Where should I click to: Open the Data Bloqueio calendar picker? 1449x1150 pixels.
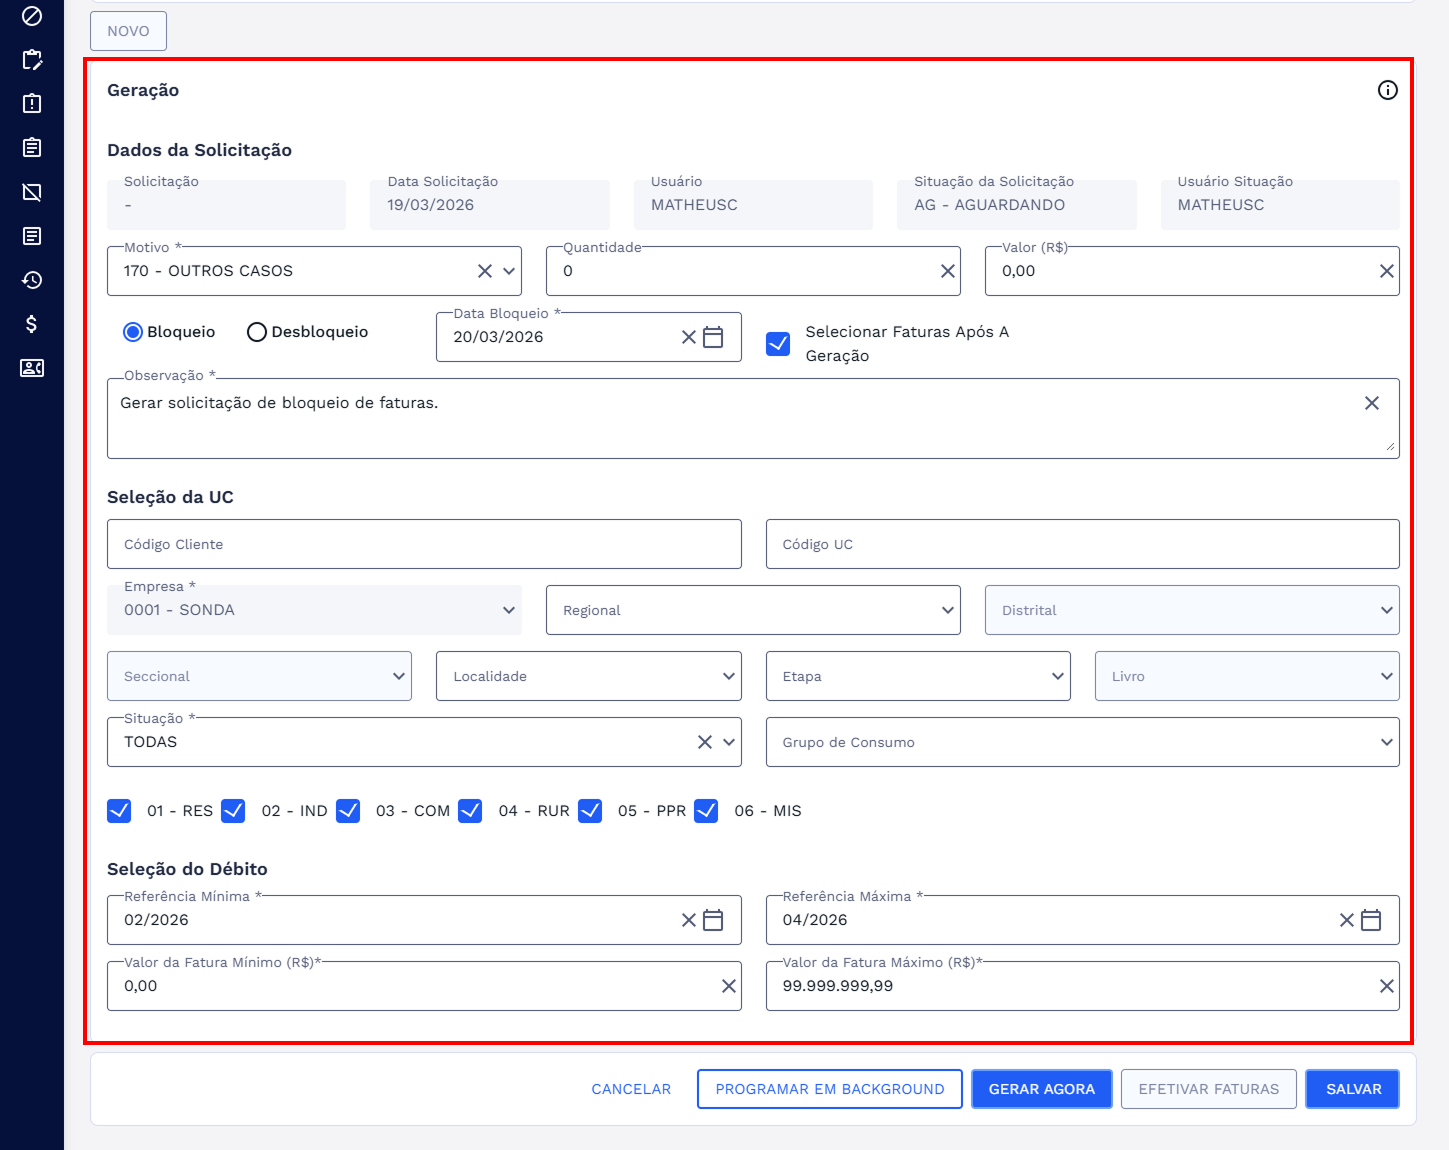[713, 337]
